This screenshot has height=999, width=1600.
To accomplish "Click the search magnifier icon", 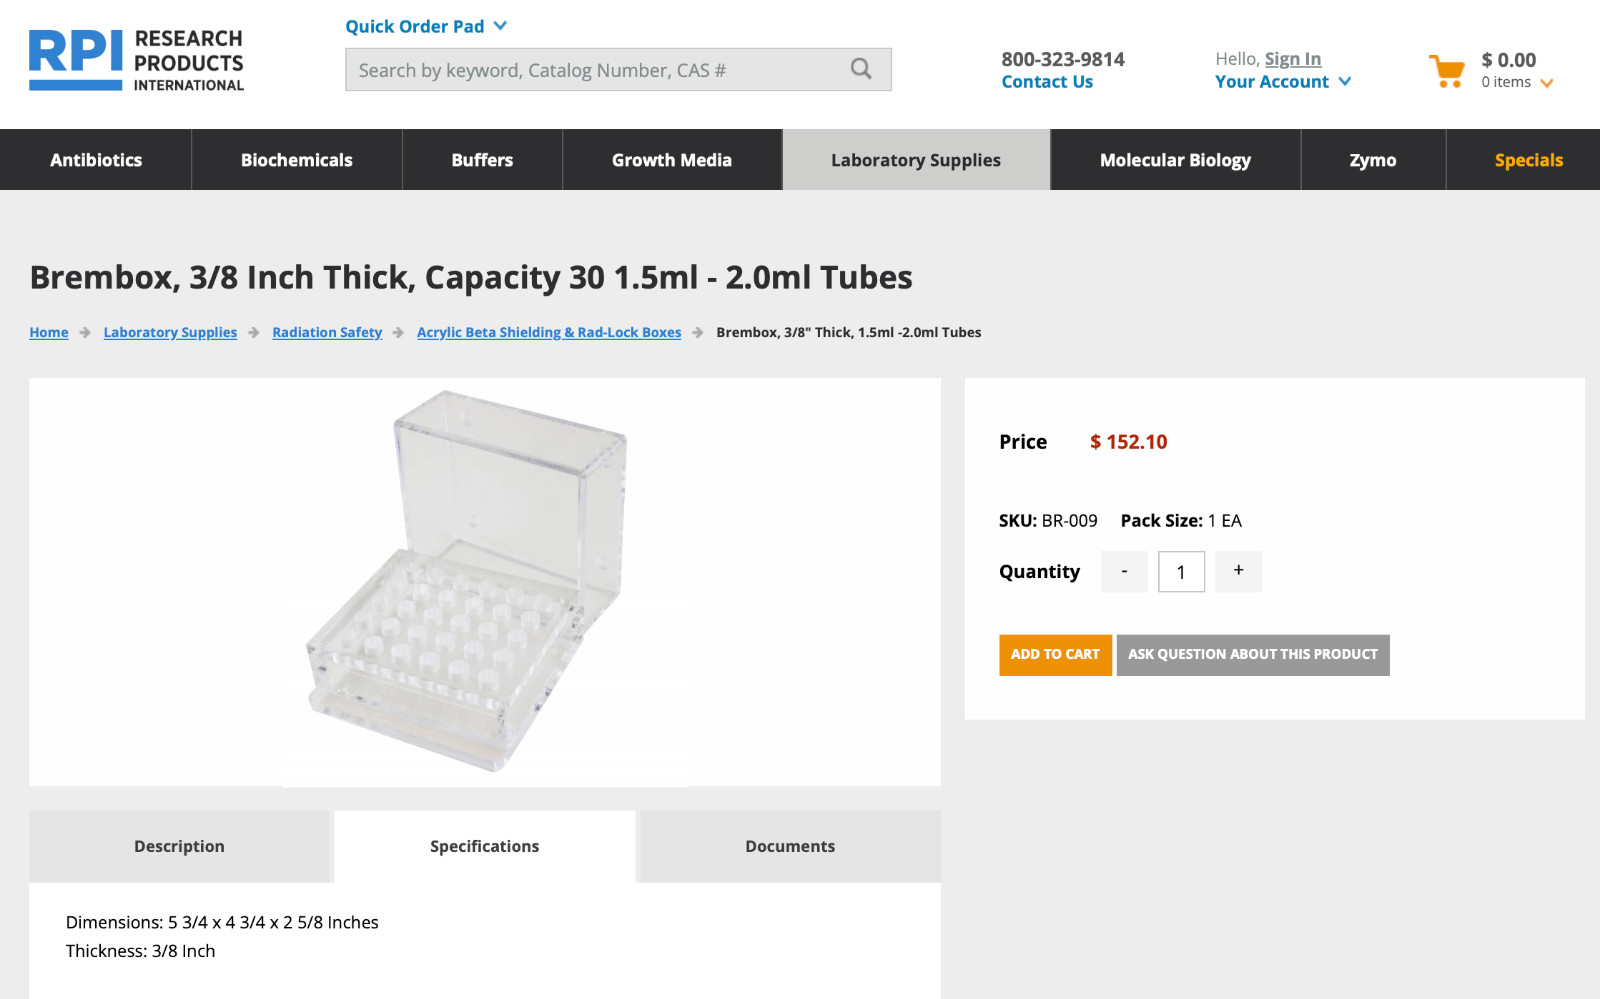I will tap(861, 69).
